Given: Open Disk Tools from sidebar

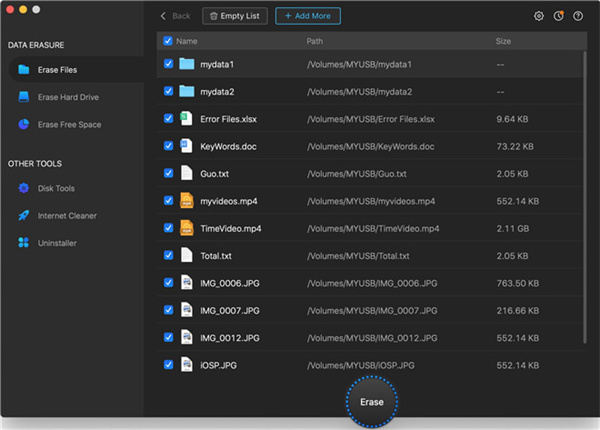Looking at the screenshot, I should tap(56, 188).
